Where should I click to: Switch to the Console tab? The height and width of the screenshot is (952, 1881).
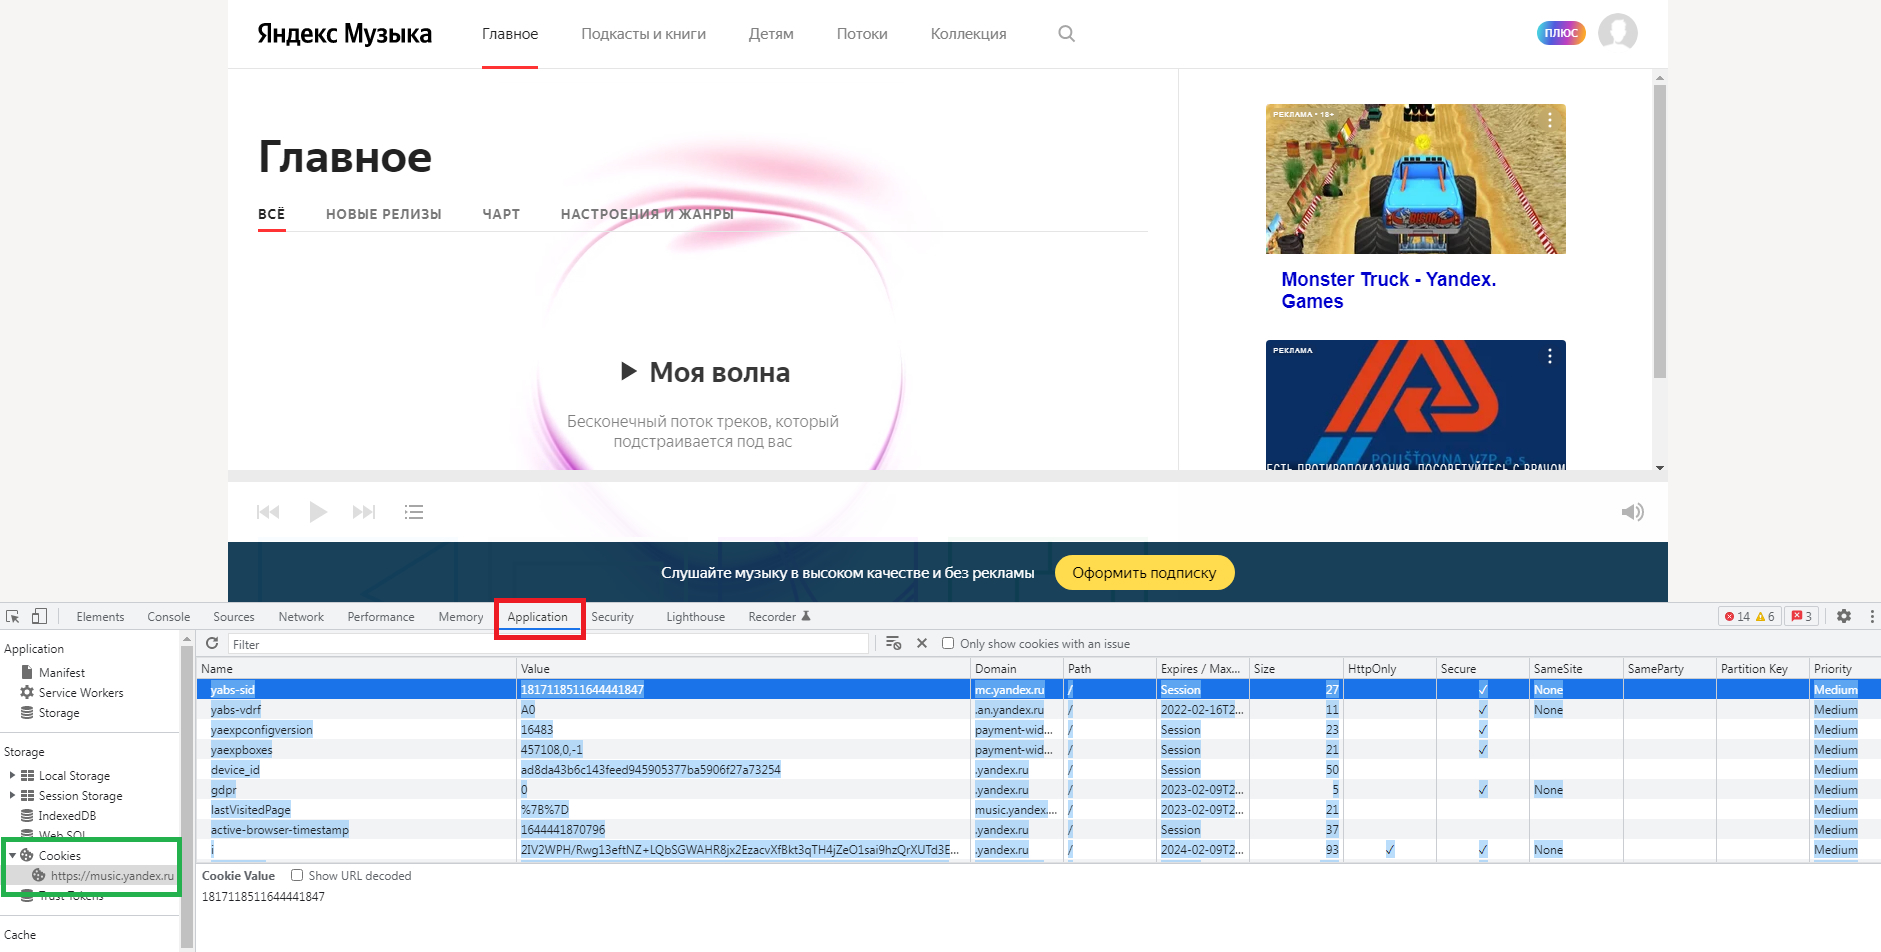coord(168,617)
